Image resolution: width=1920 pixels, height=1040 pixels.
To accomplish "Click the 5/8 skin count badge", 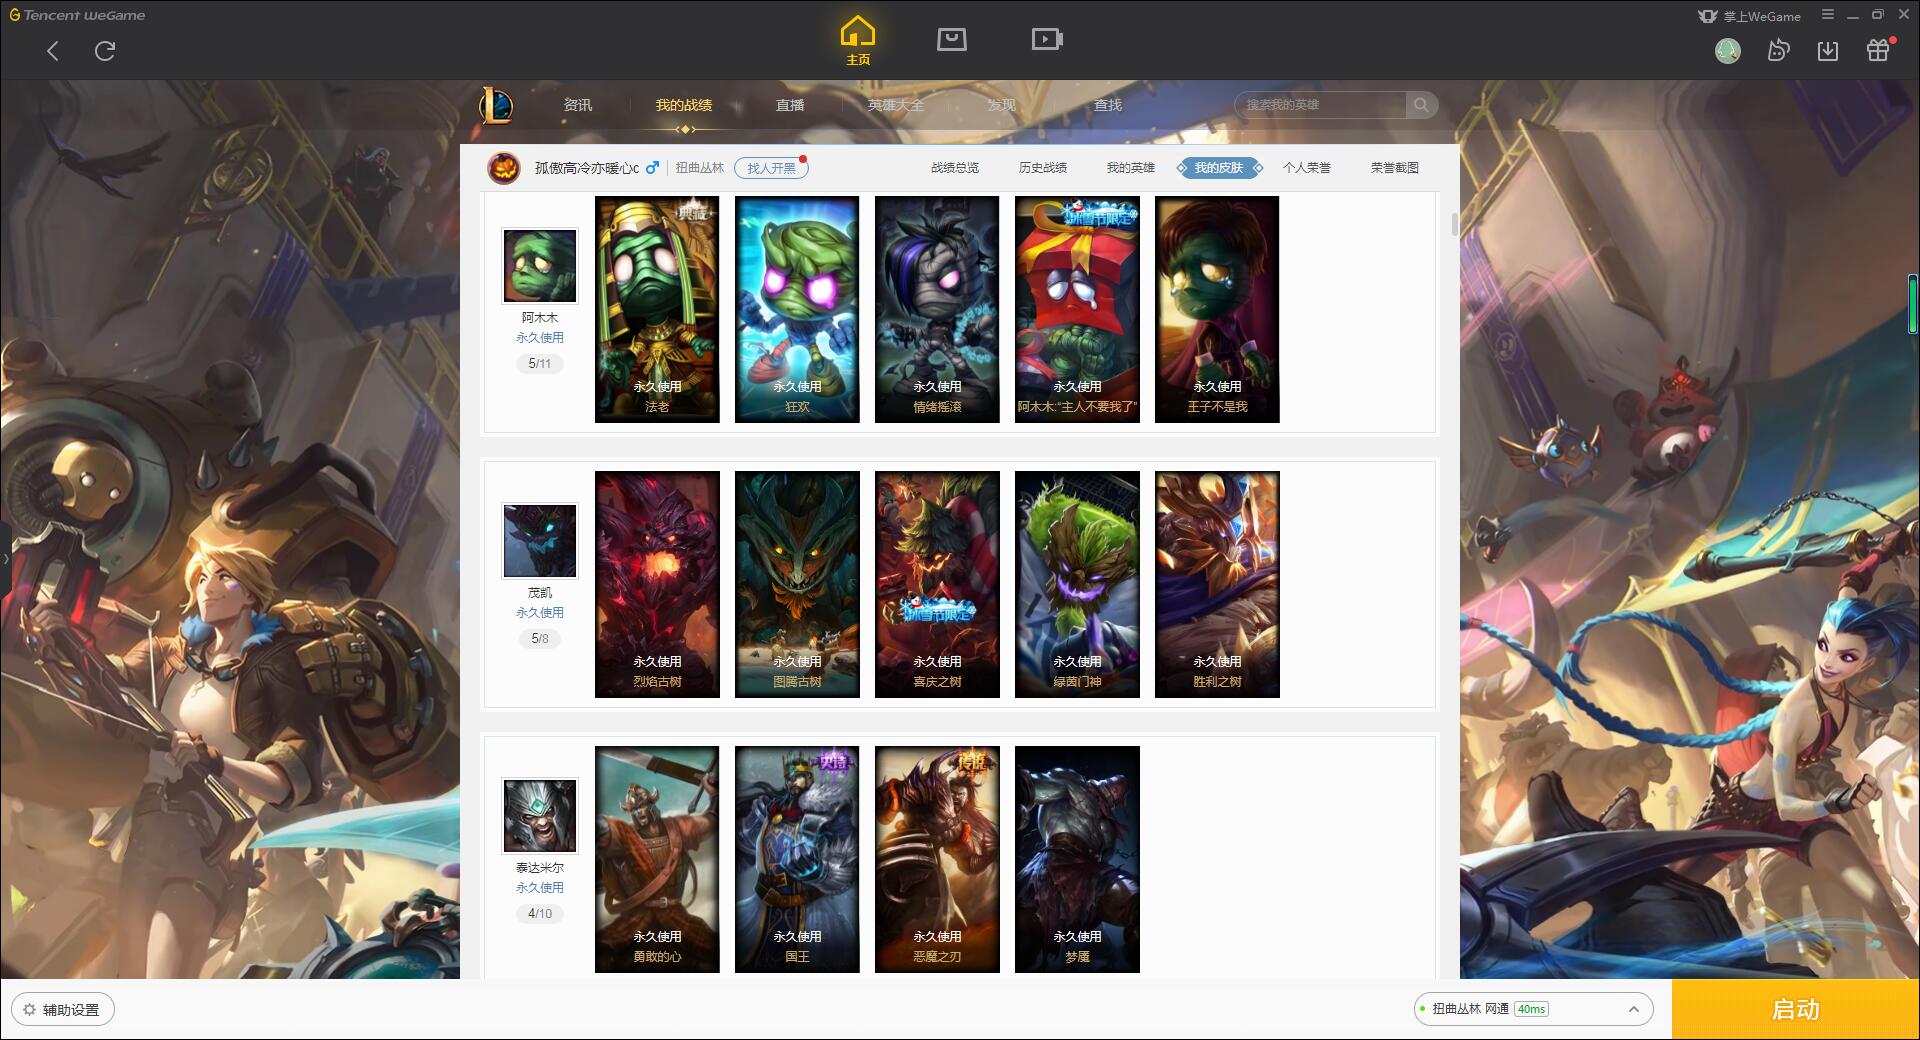I will (x=540, y=639).
